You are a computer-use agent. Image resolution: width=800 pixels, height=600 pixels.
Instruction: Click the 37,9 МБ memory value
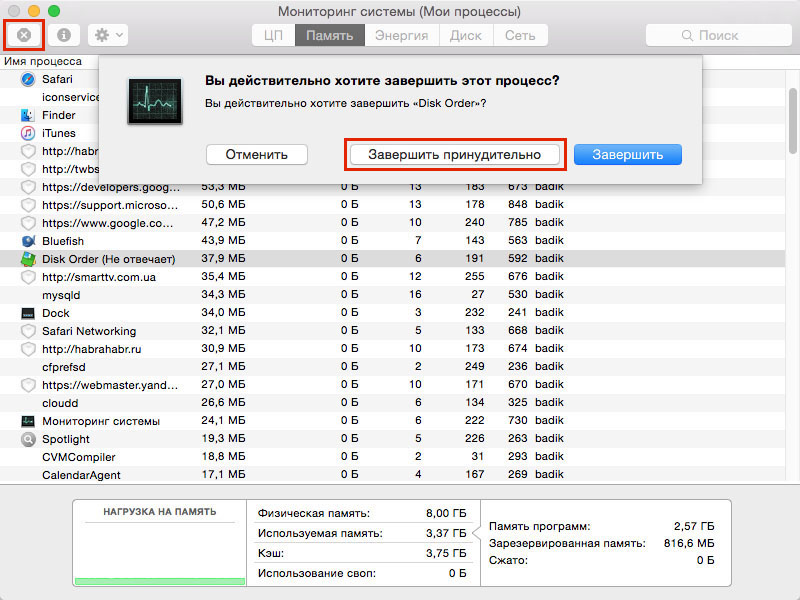coord(223,259)
